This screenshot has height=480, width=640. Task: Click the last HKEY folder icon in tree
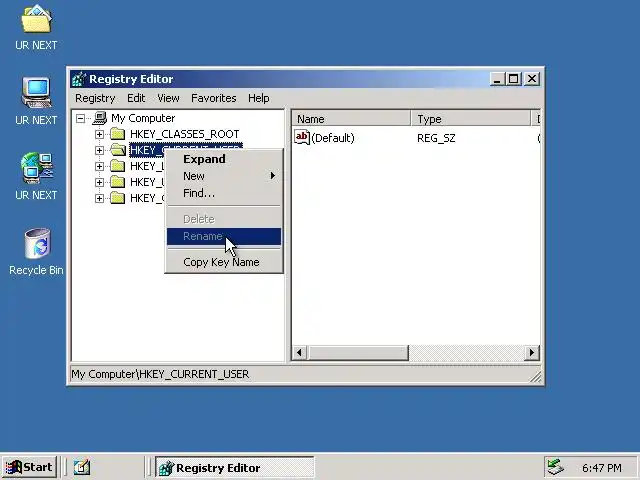pos(118,198)
